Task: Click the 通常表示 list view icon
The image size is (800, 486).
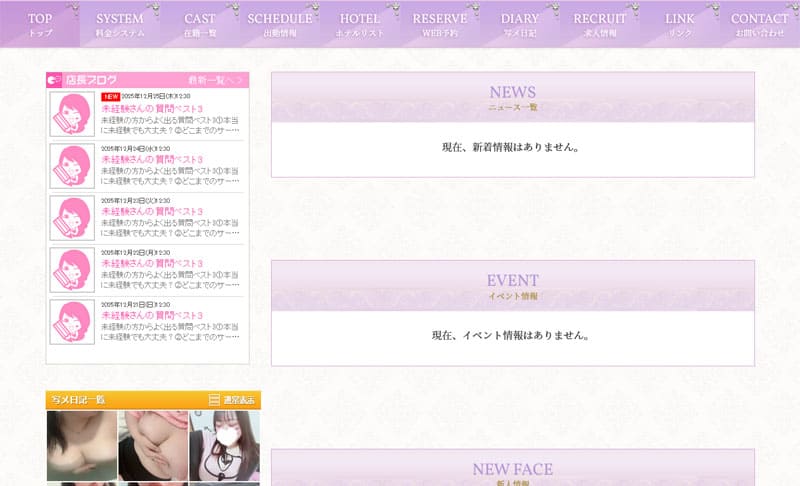Action: (x=214, y=400)
